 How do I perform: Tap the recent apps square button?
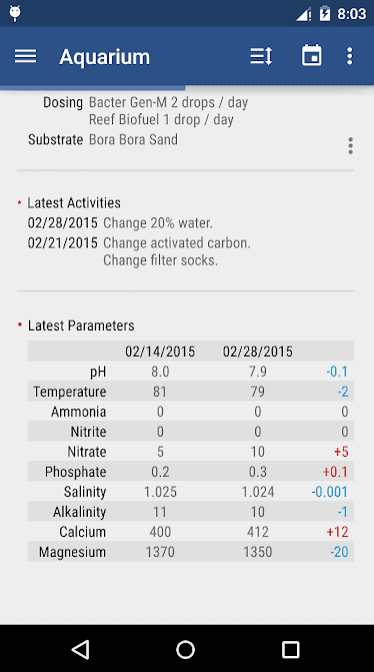[x=290, y=650]
